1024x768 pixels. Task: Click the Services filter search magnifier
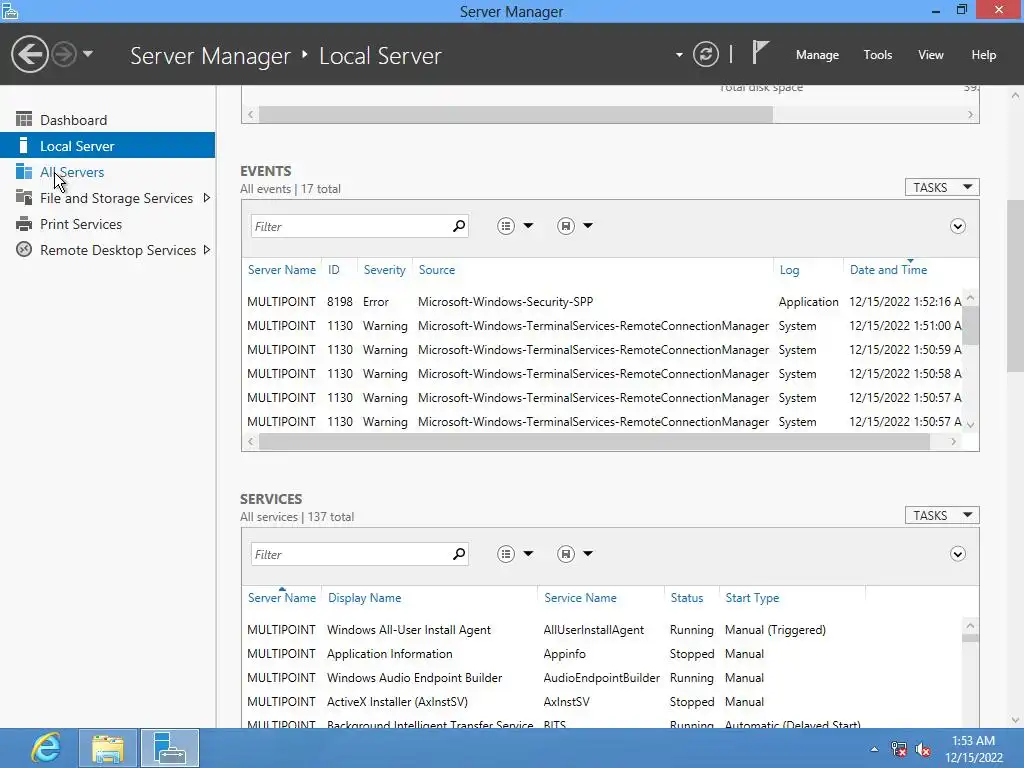(x=459, y=554)
